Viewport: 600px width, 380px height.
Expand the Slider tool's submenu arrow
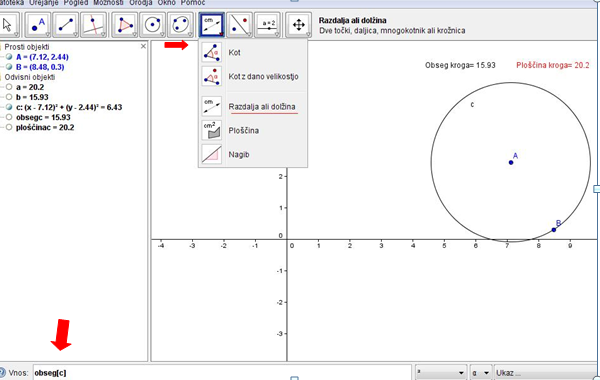(277, 34)
